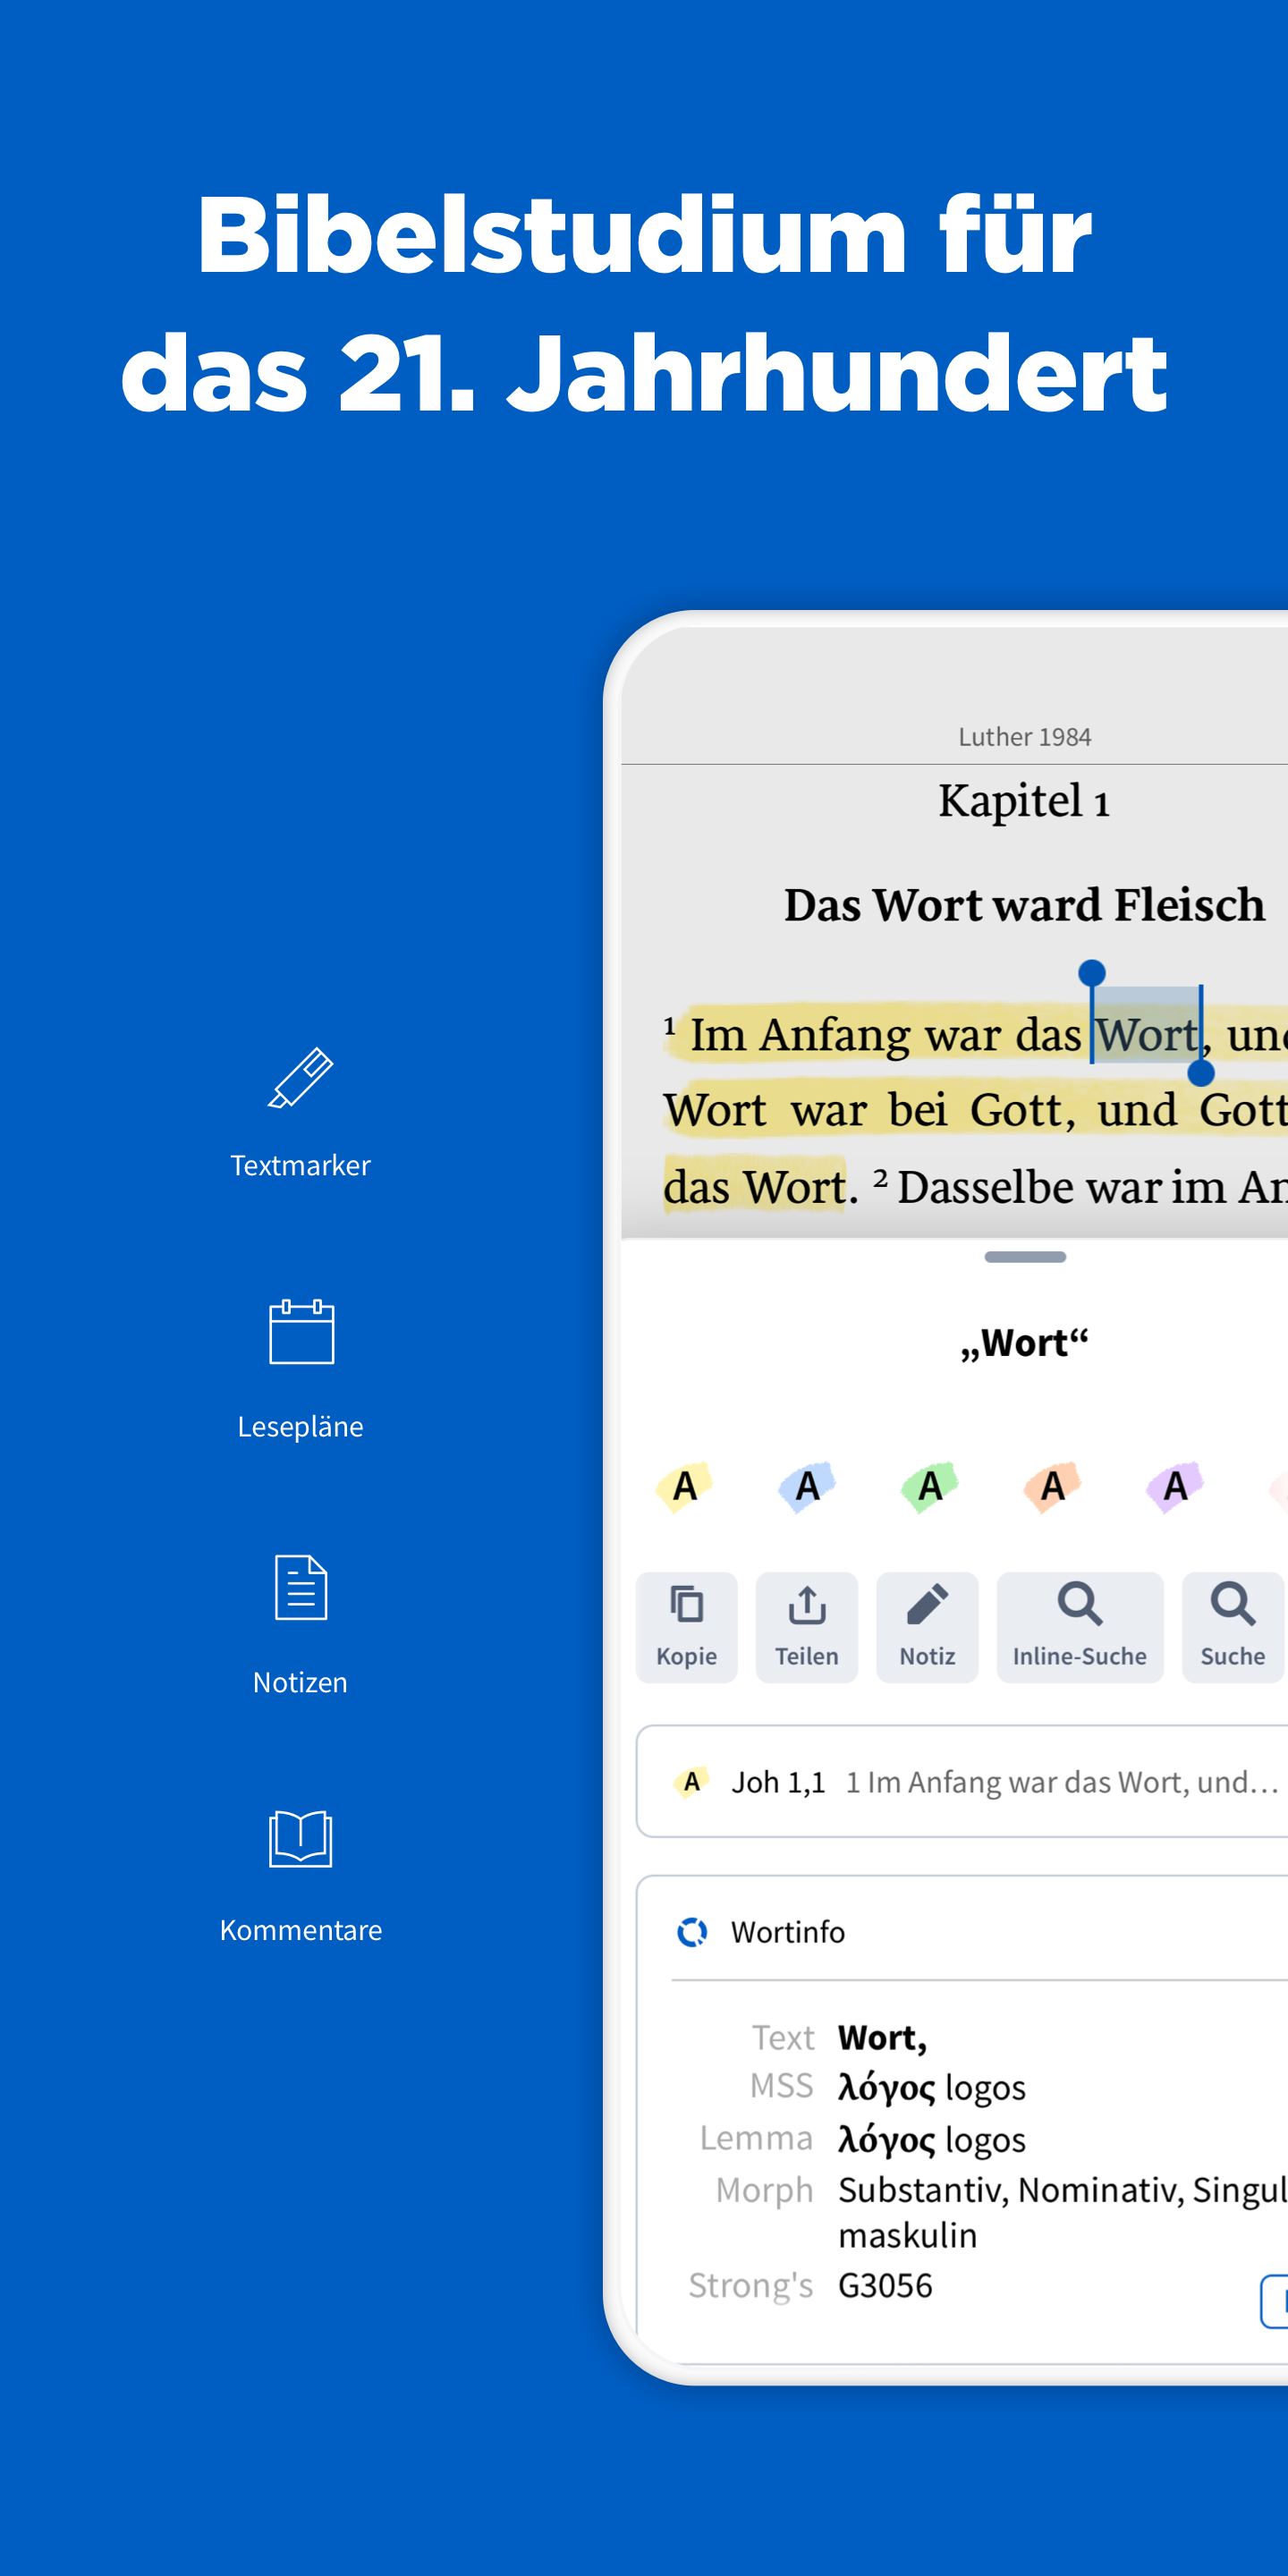Click the Strong's number G3056
The width and height of the screenshot is (1288, 2576).
click(x=885, y=2286)
